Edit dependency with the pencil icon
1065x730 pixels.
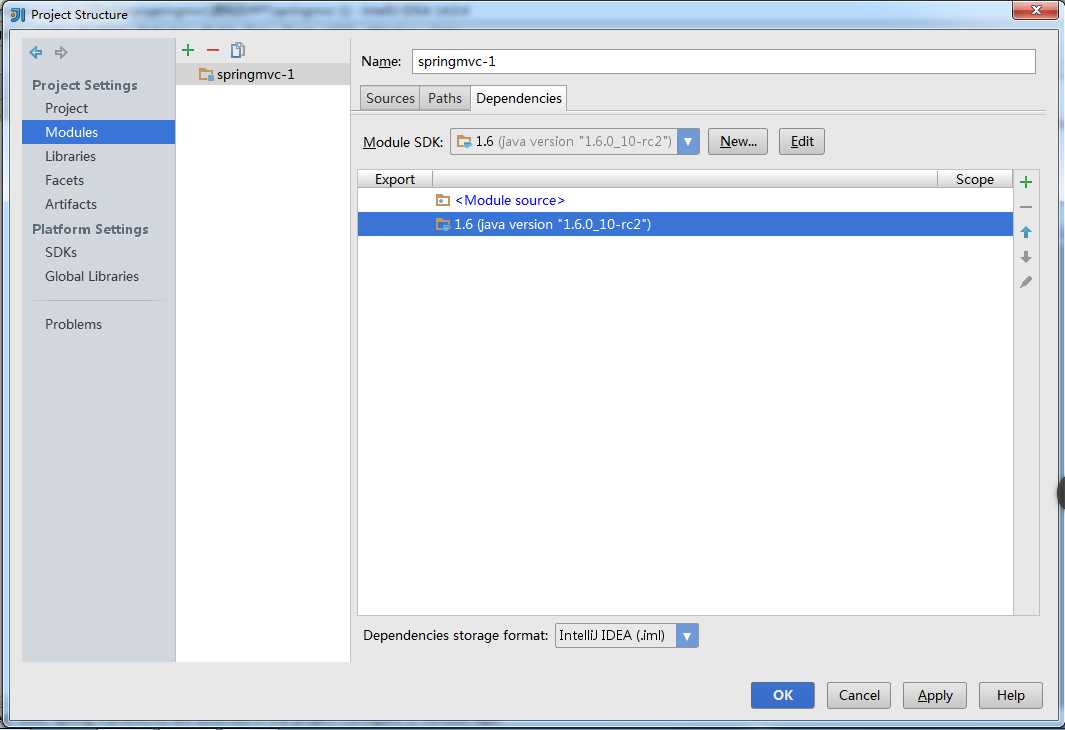[1026, 282]
